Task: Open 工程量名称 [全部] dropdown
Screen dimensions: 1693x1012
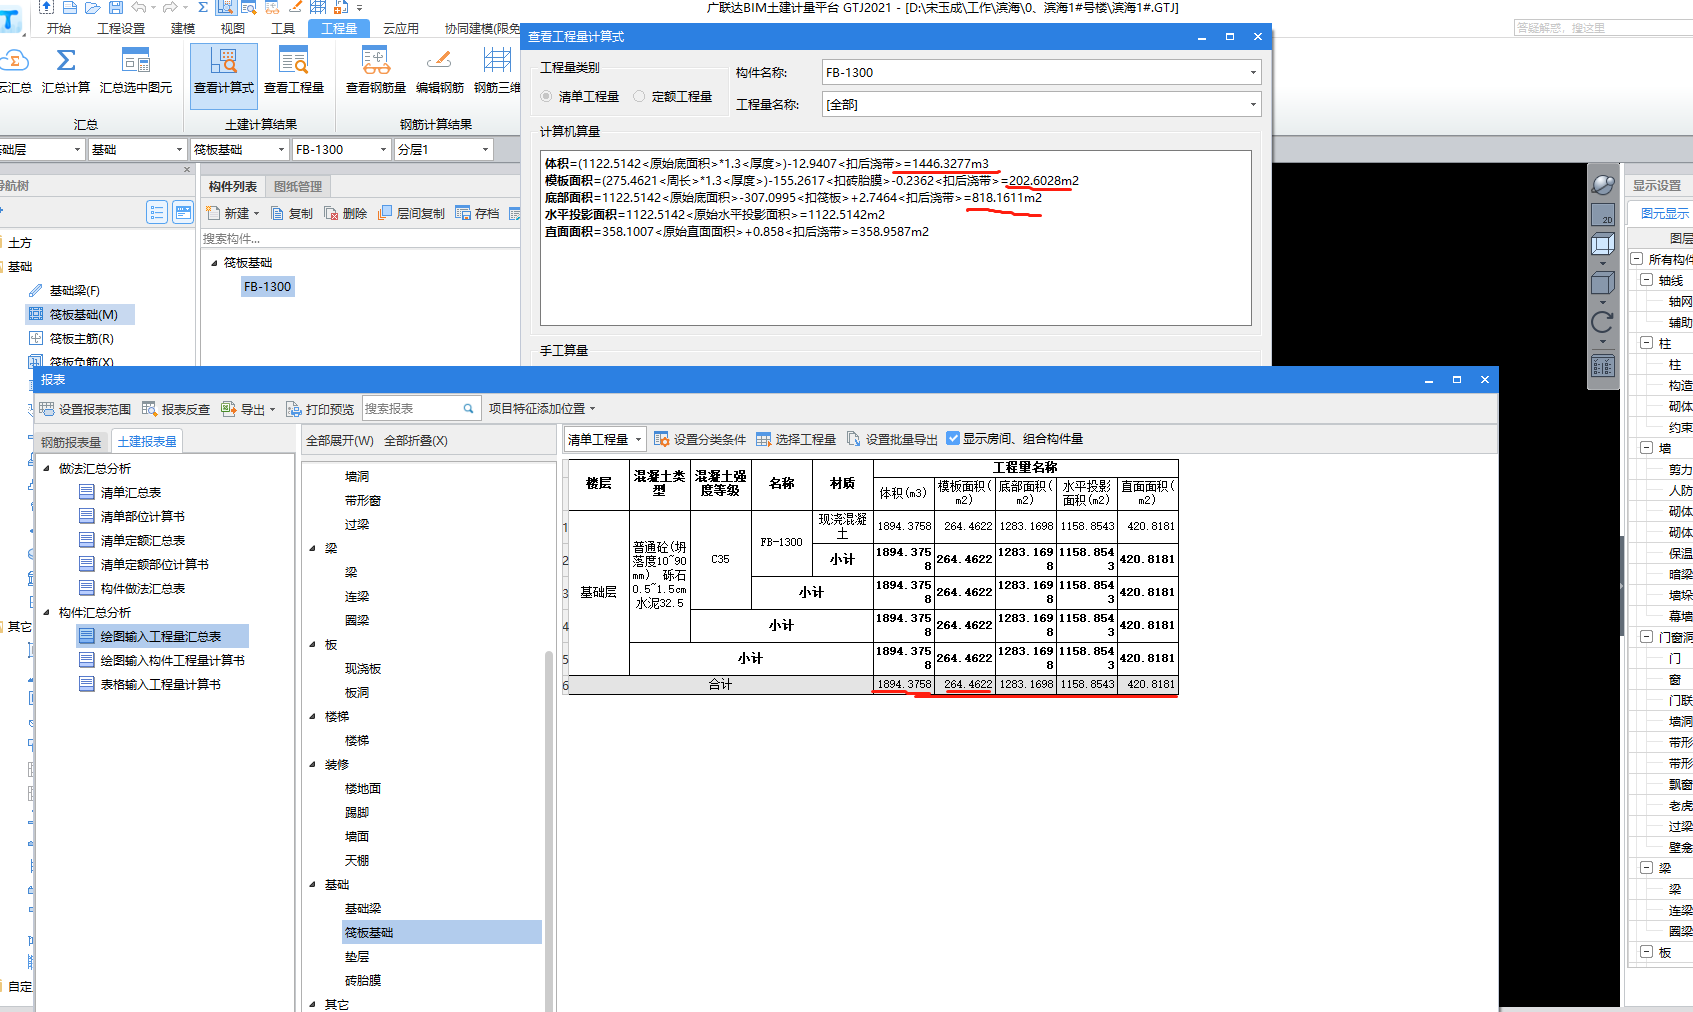Action: click(x=1253, y=104)
